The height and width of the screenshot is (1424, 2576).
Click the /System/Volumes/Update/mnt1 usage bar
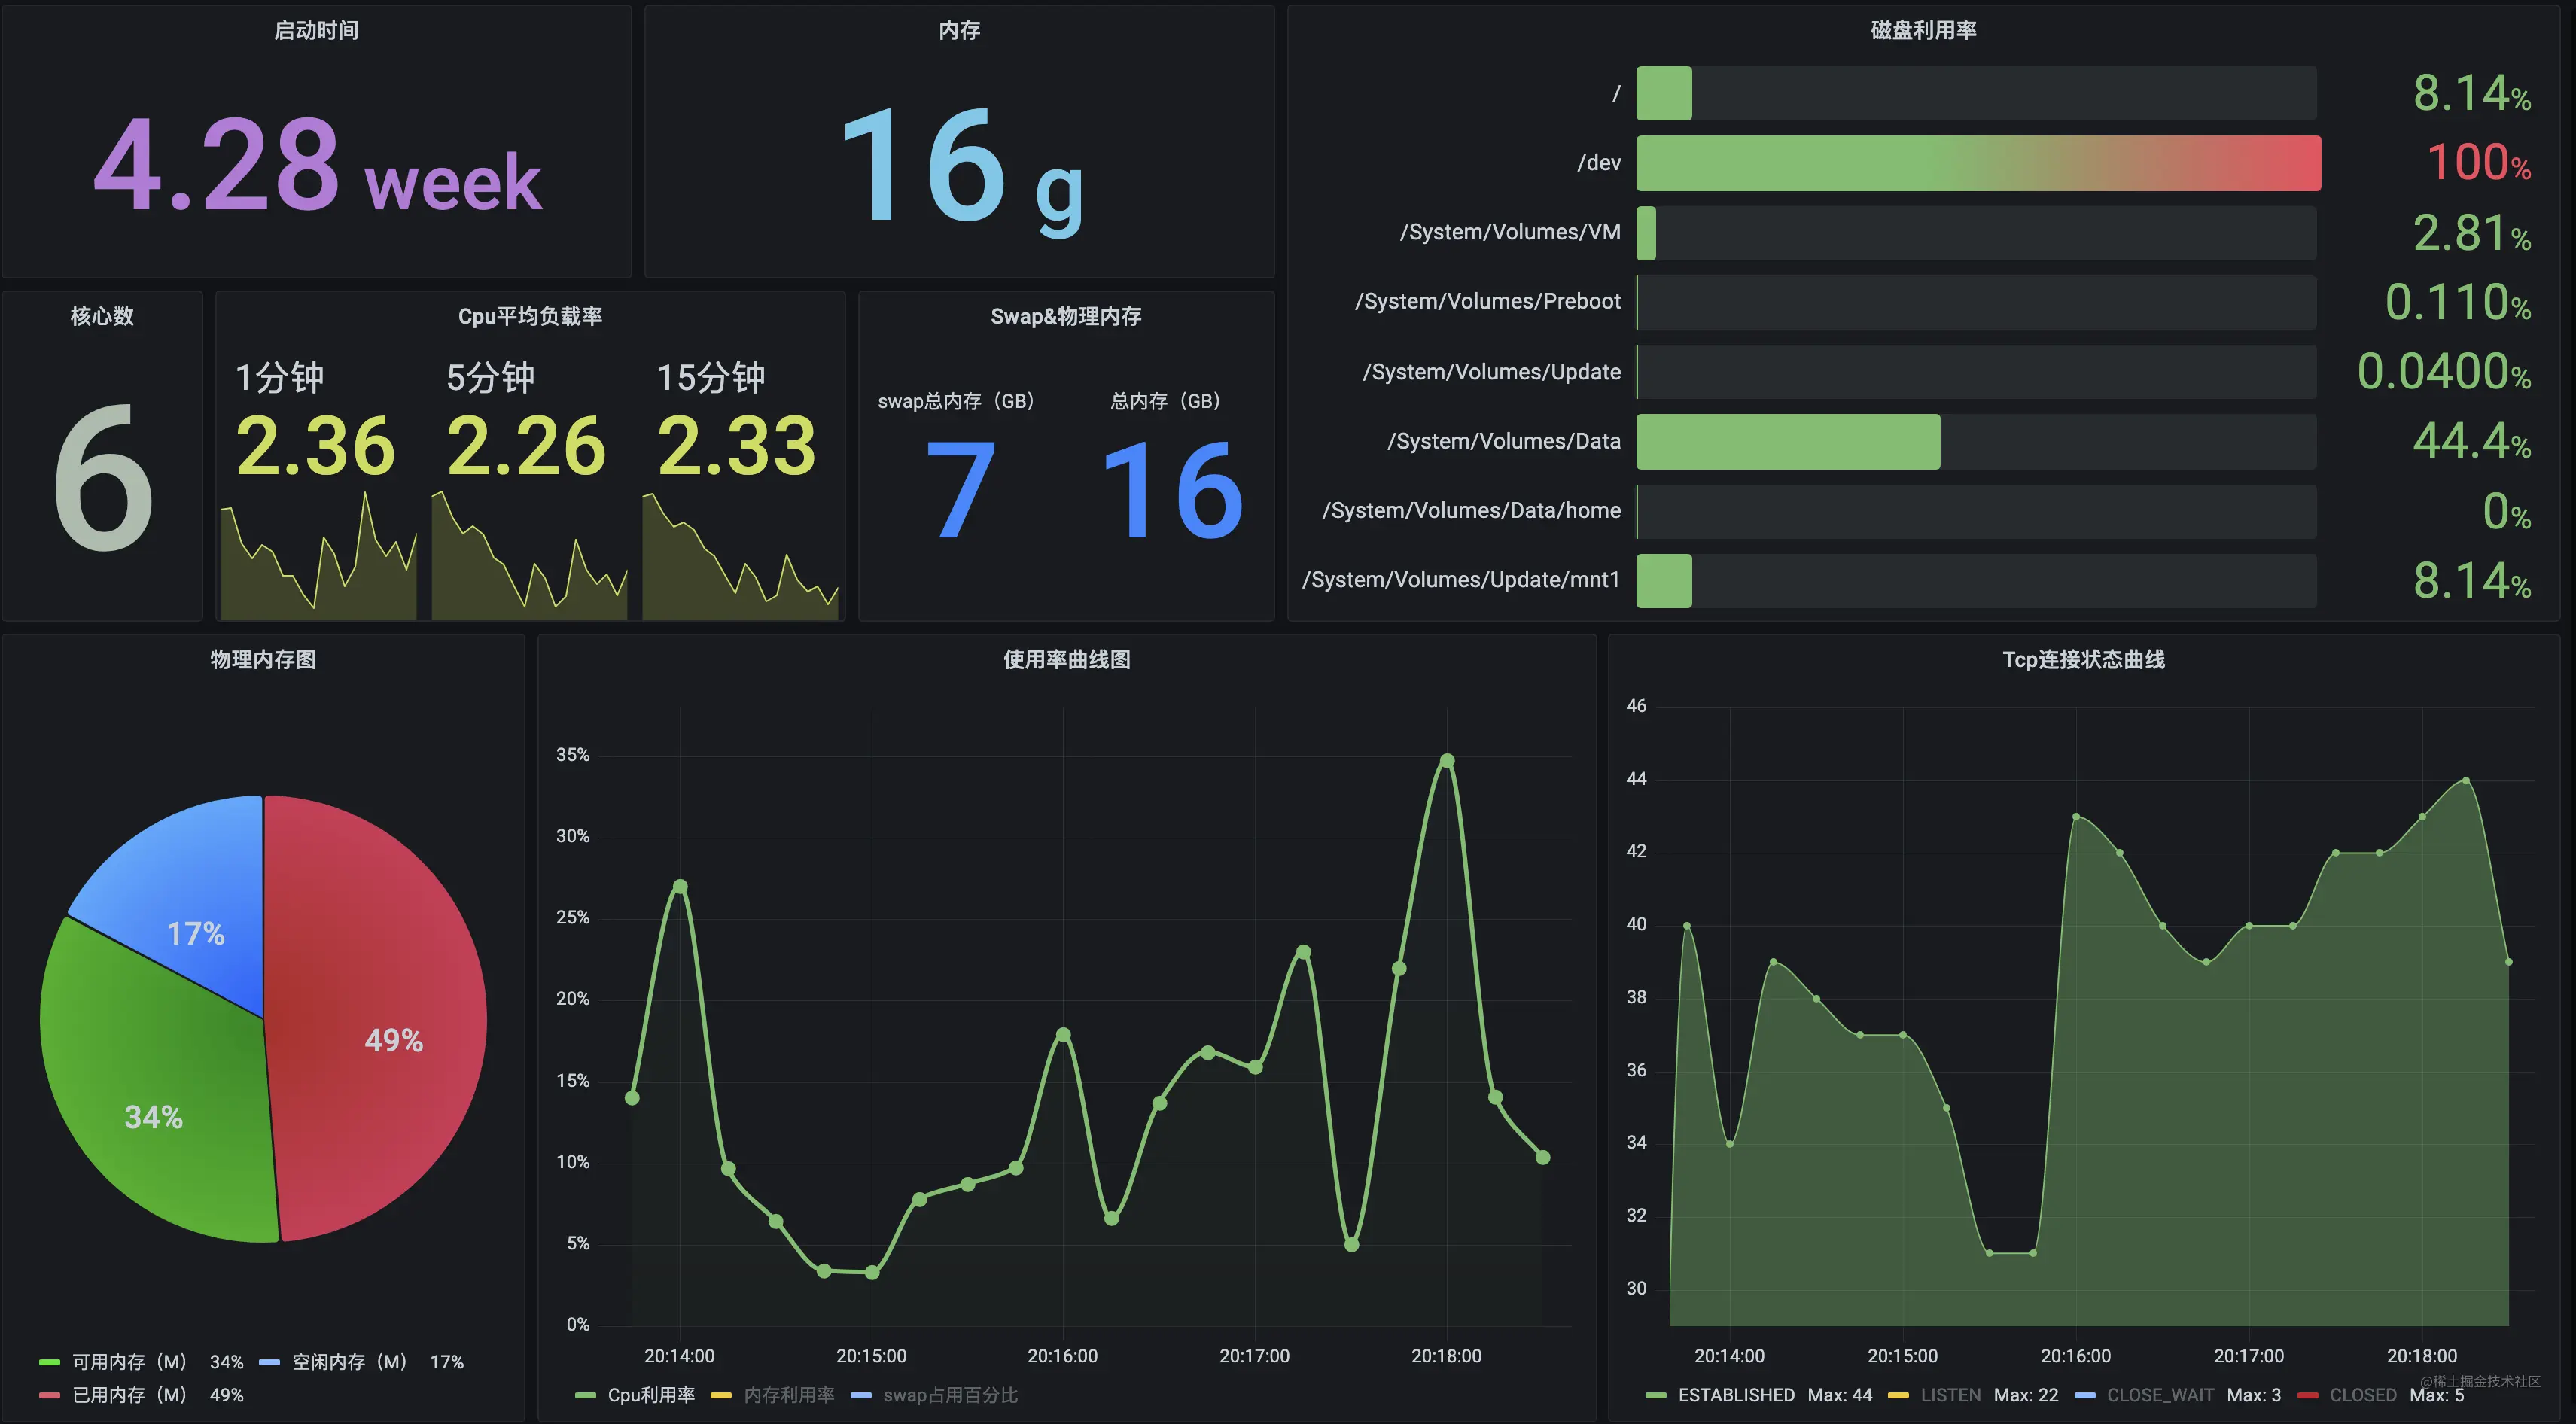pos(1663,581)
